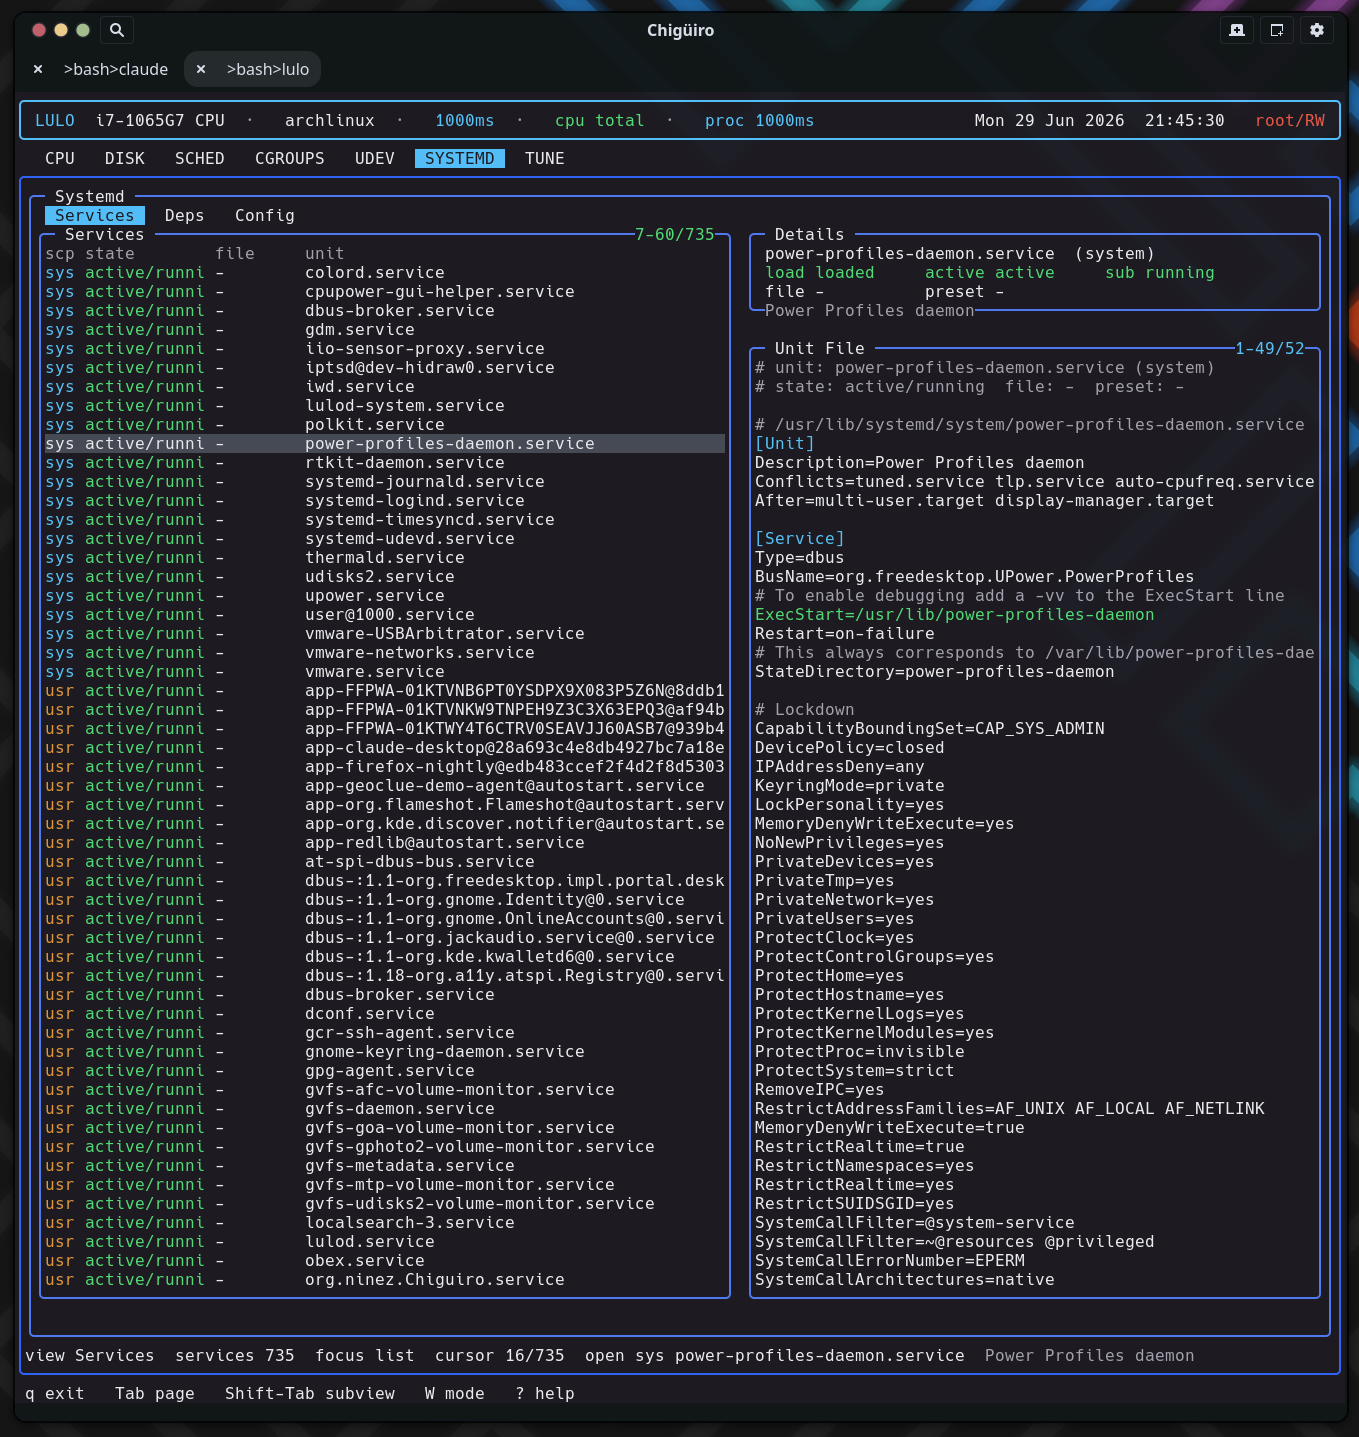Image resolution: width=1359 pixels, height=1437 pixels.
Task: Select iio-sensor-proxy.service entry
Action: 385,348
